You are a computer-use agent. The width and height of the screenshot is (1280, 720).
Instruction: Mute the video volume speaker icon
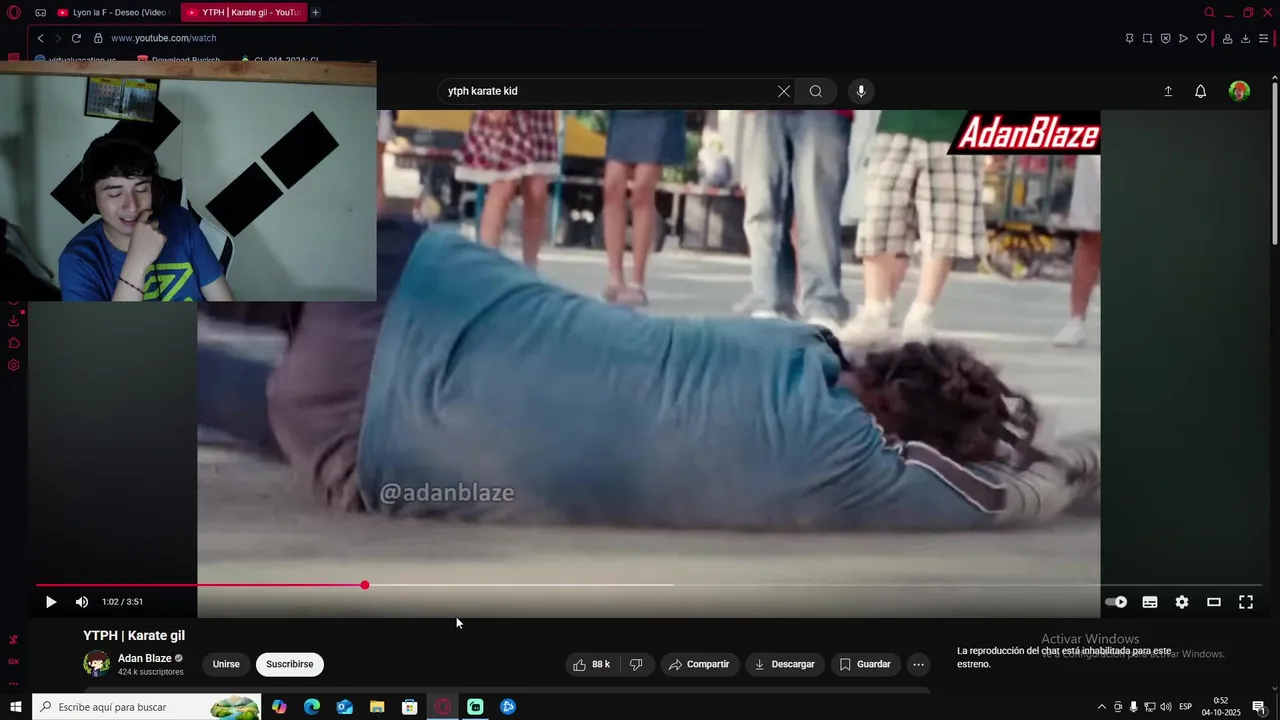pos(82,602)
